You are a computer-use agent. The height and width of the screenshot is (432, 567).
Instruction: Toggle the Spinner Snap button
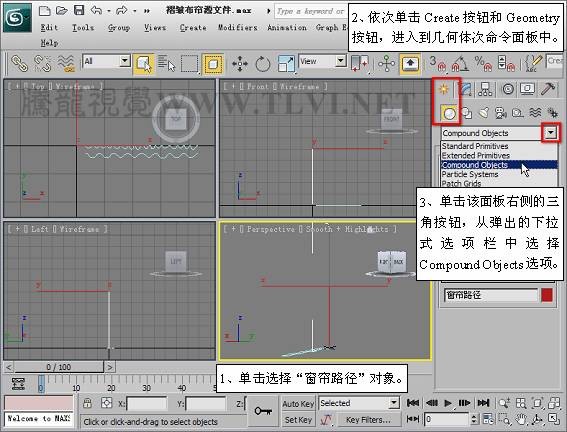[x=506, y=64]
